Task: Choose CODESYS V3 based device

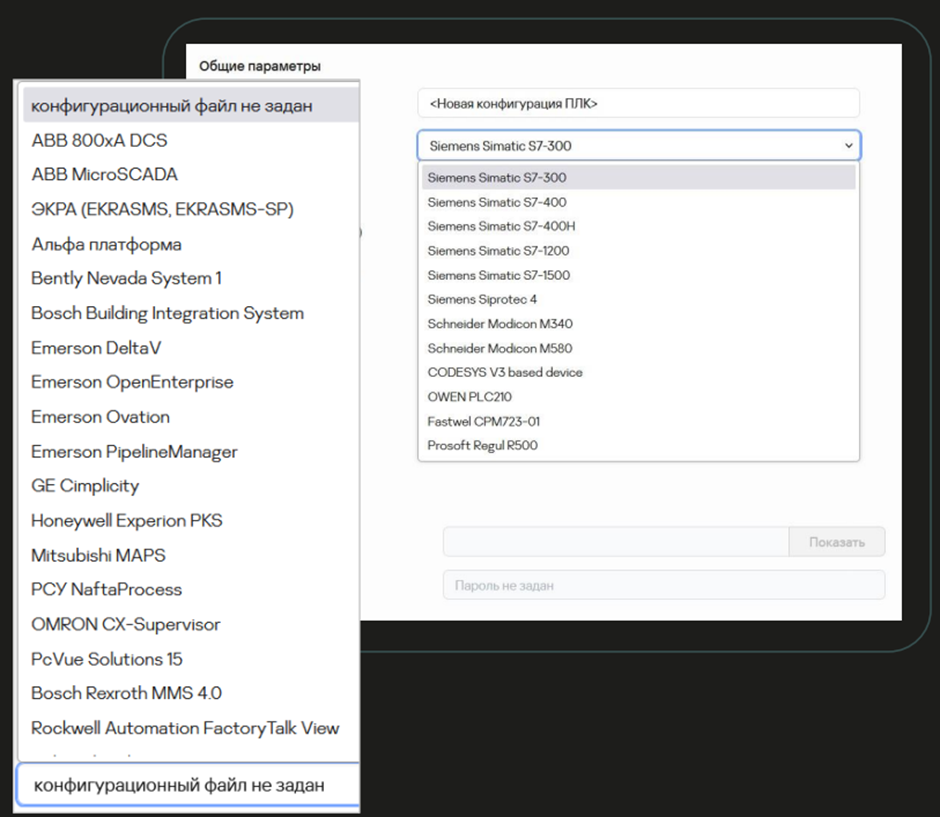Action: click(505, 372)
